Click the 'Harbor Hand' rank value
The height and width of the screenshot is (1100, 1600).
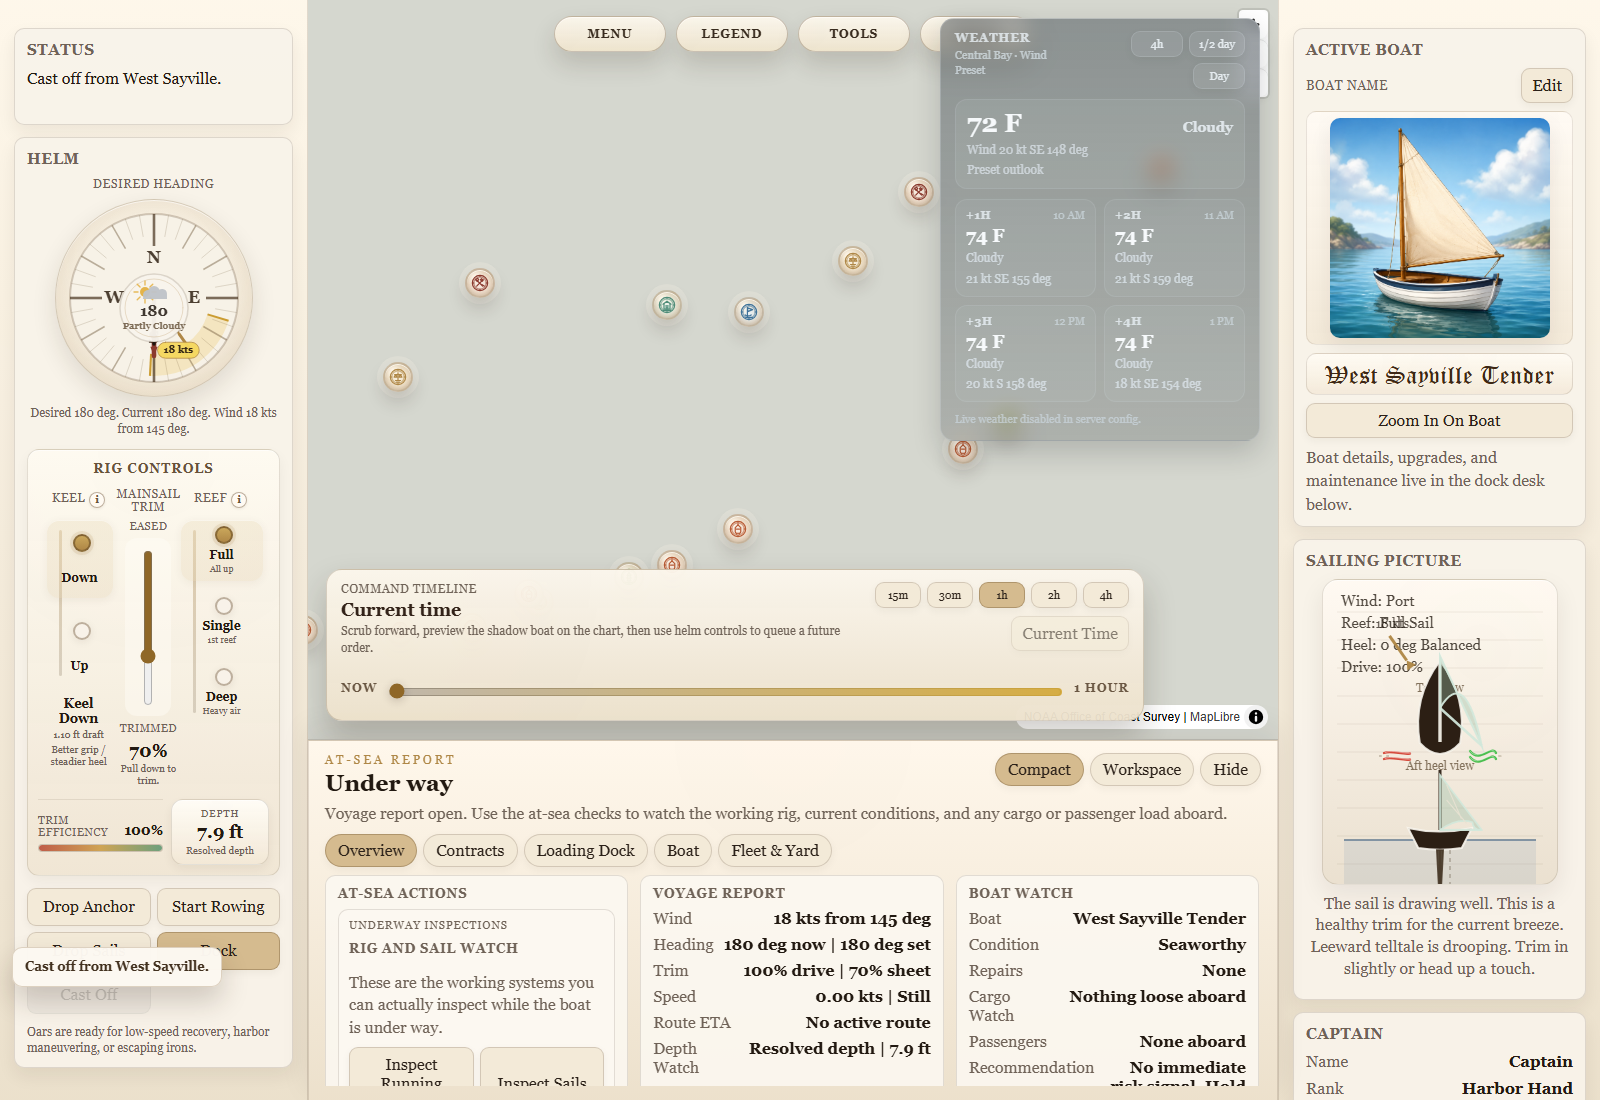(1517, 1089)
